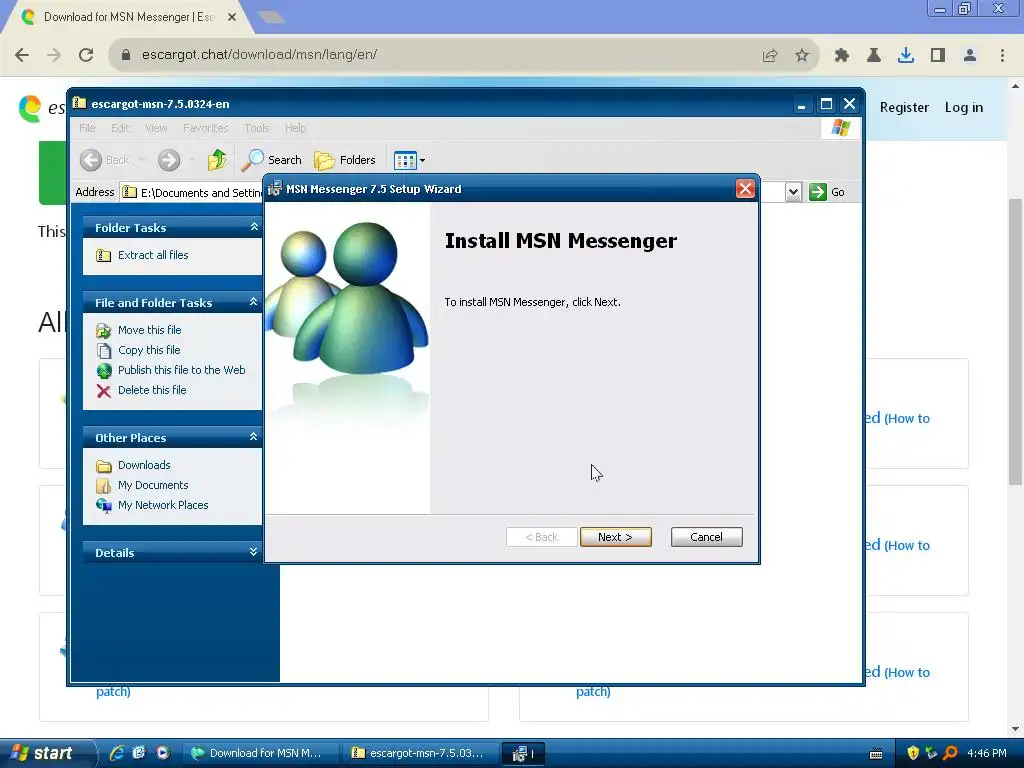The image size is (1024, 768).
Task: Open the File menu in Explorer window
Action: (x=87, y=128)
